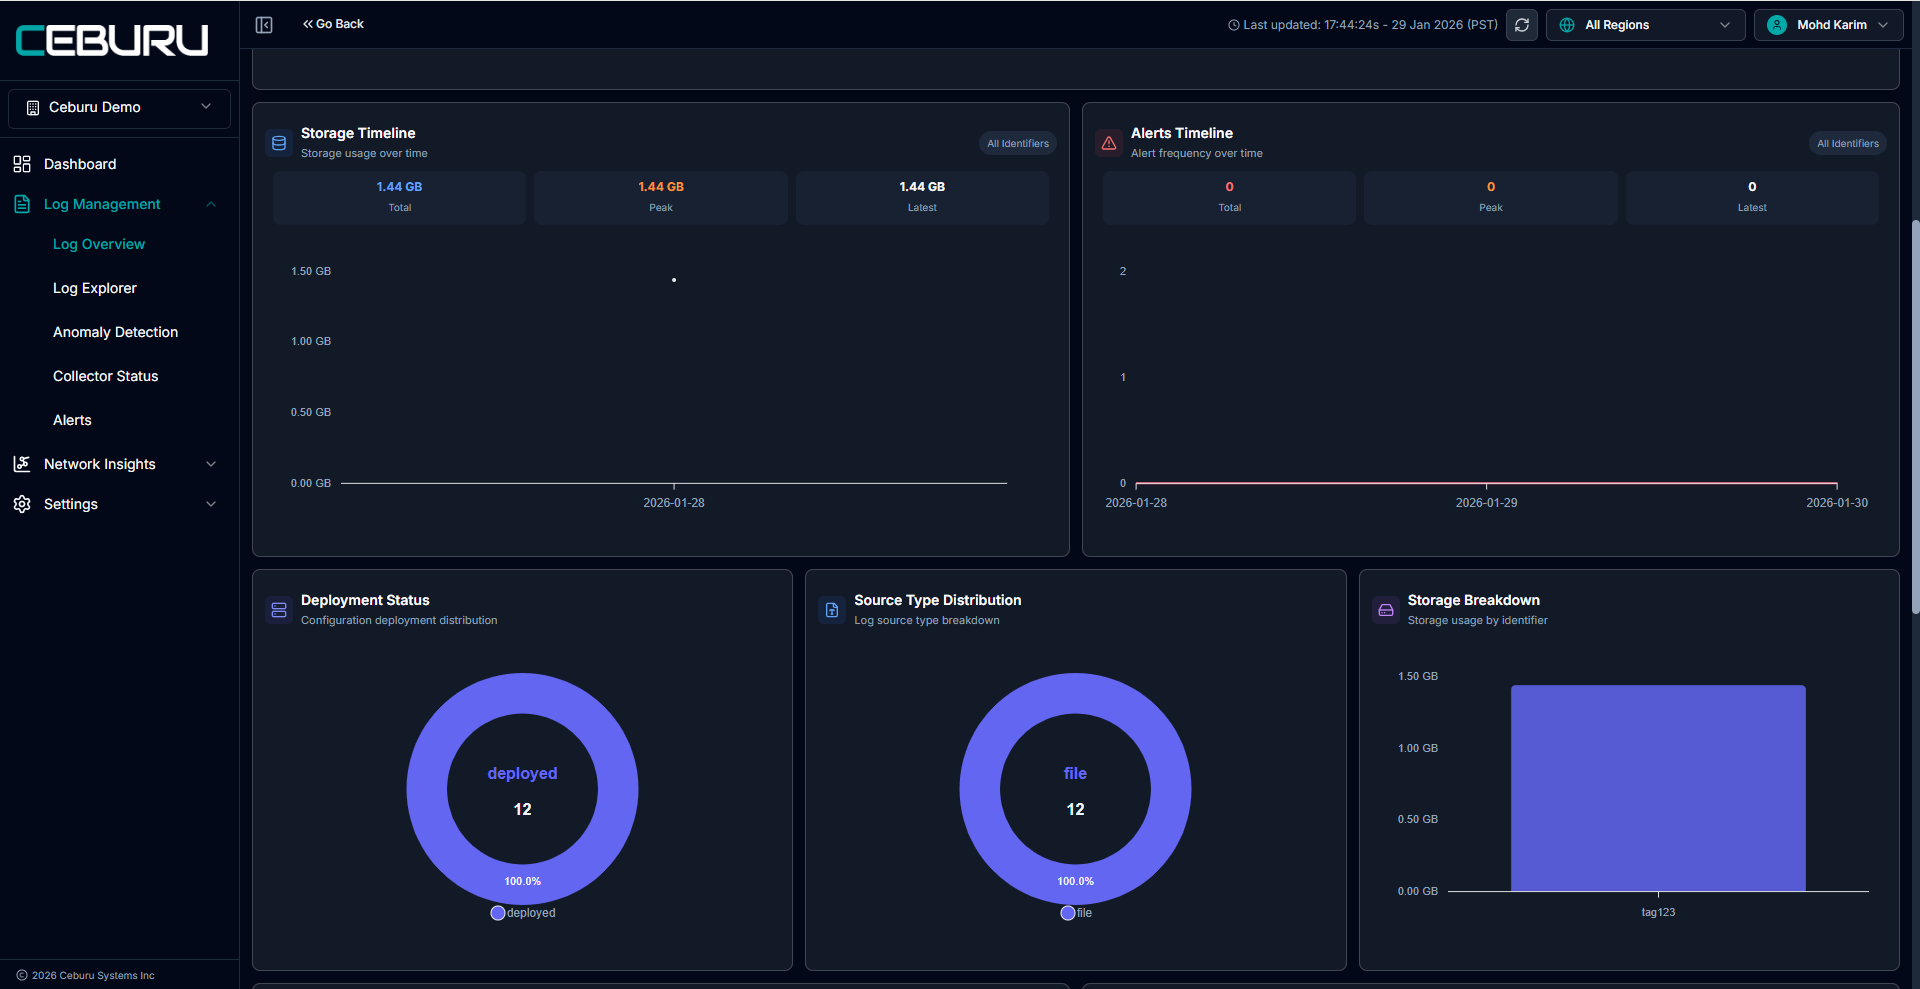This screenshot has height=989, width=1920.
Task: Click the Deployment Status server icon
Action: pos(279,610)
